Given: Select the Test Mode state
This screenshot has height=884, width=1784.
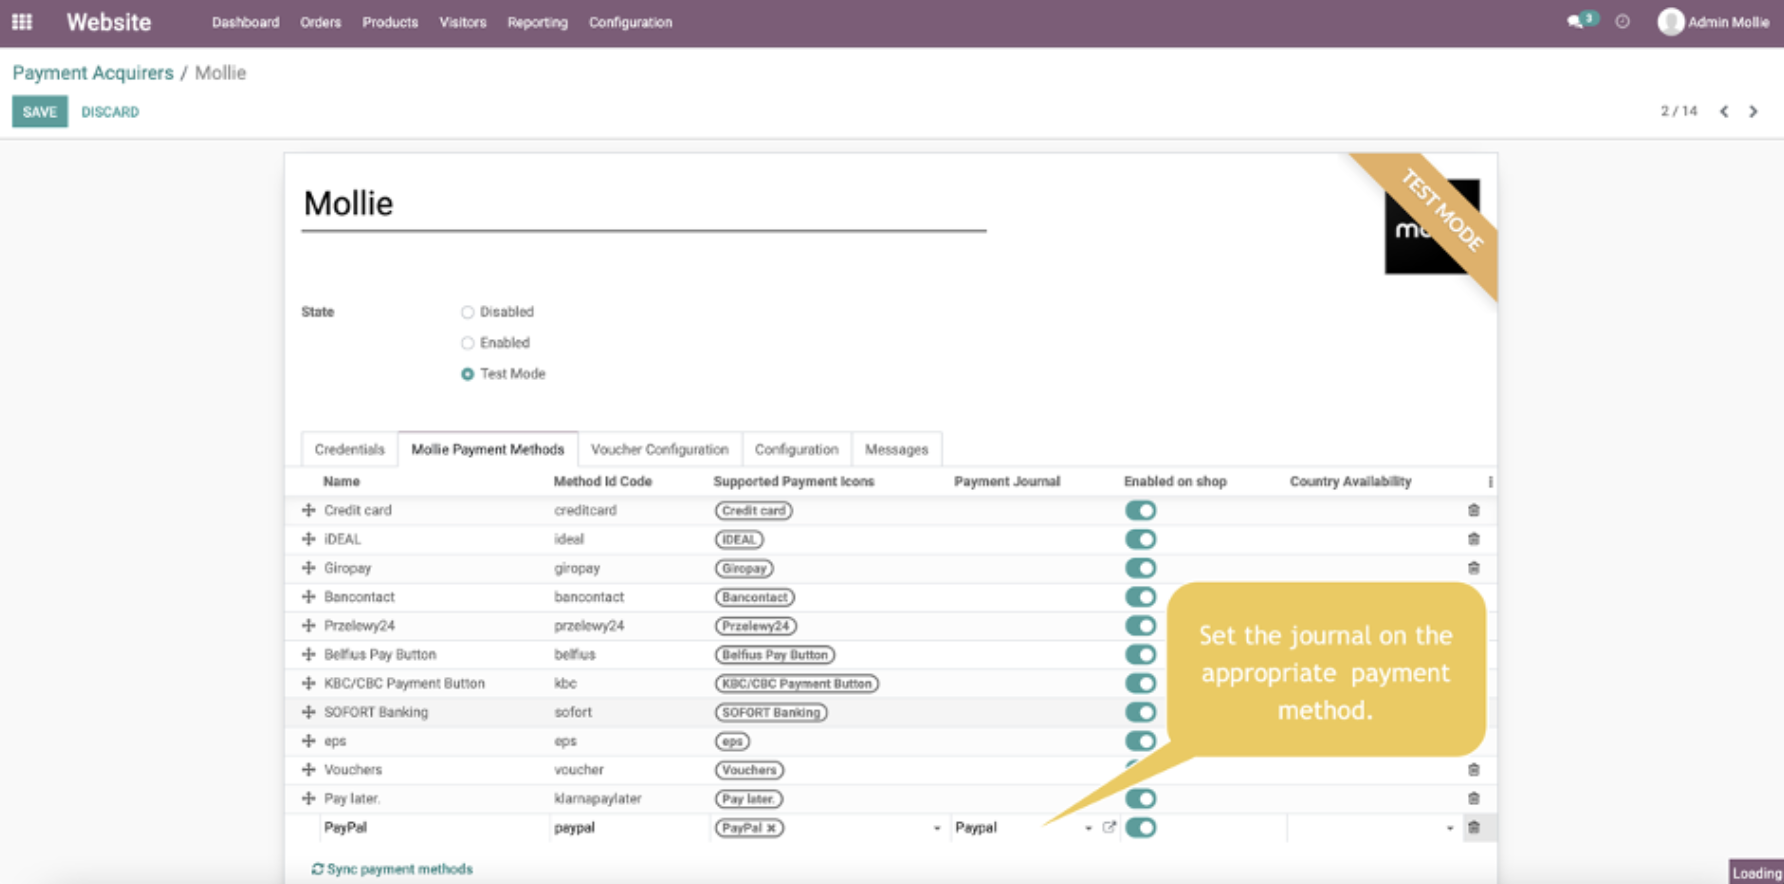Looking at the screenshot, I should click(467, 374).
